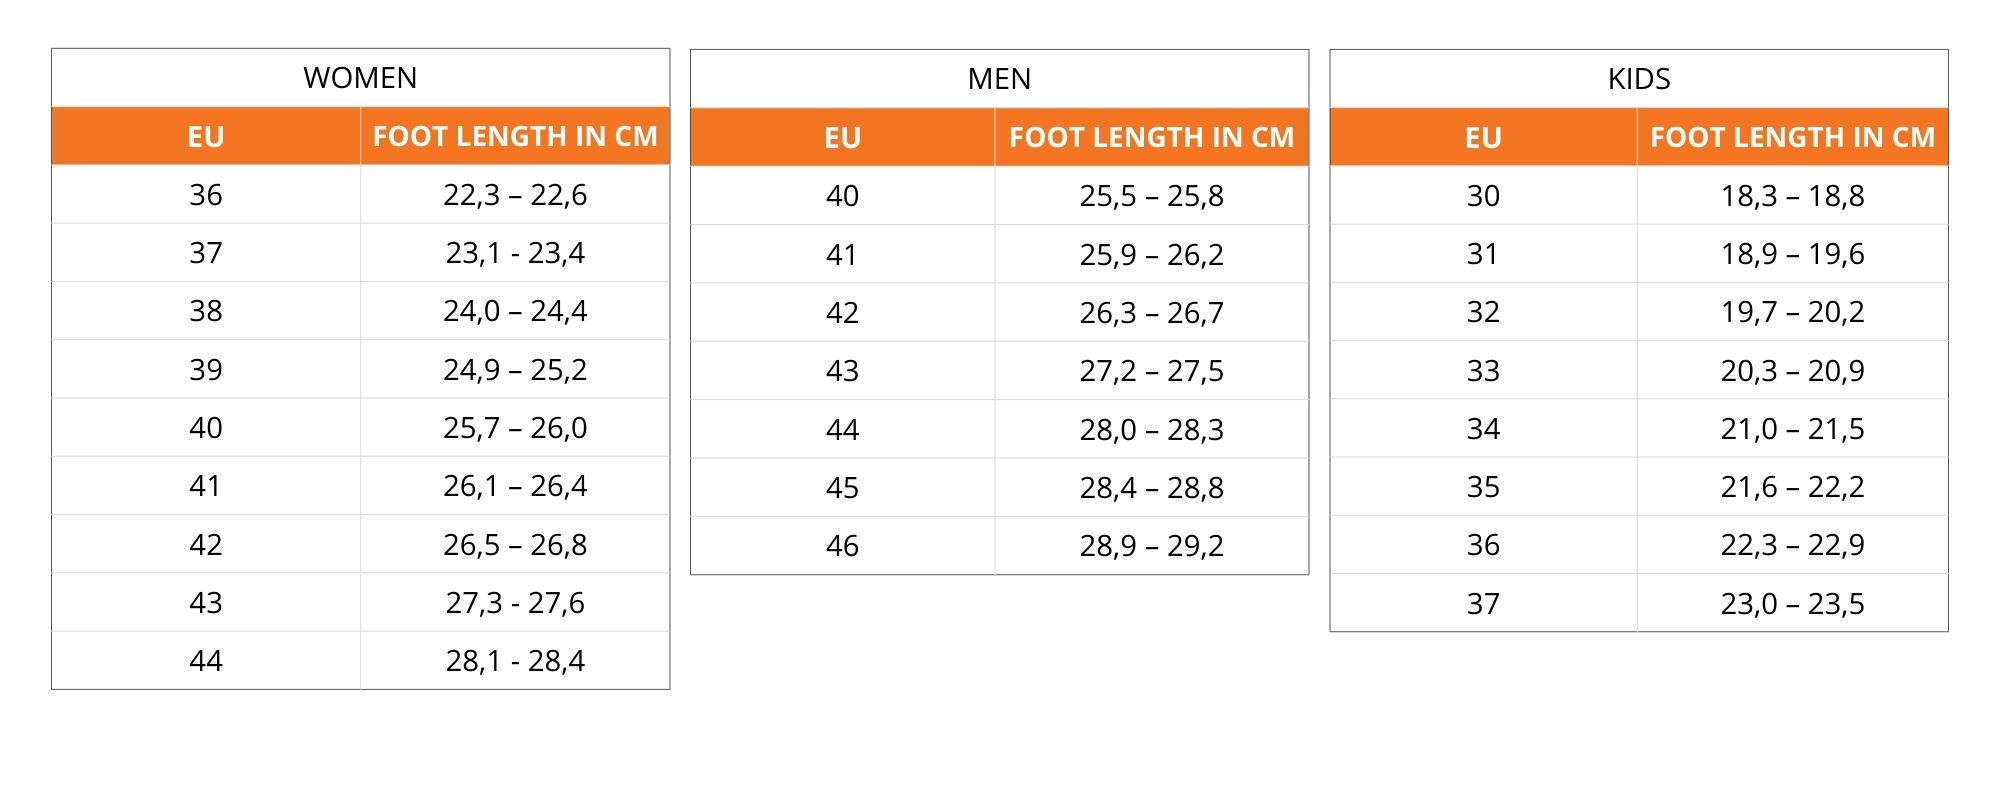Select men's foot length 25,5 – 25,8
The width and height of the screenshot is (2000, 800).
[1151, 196]
